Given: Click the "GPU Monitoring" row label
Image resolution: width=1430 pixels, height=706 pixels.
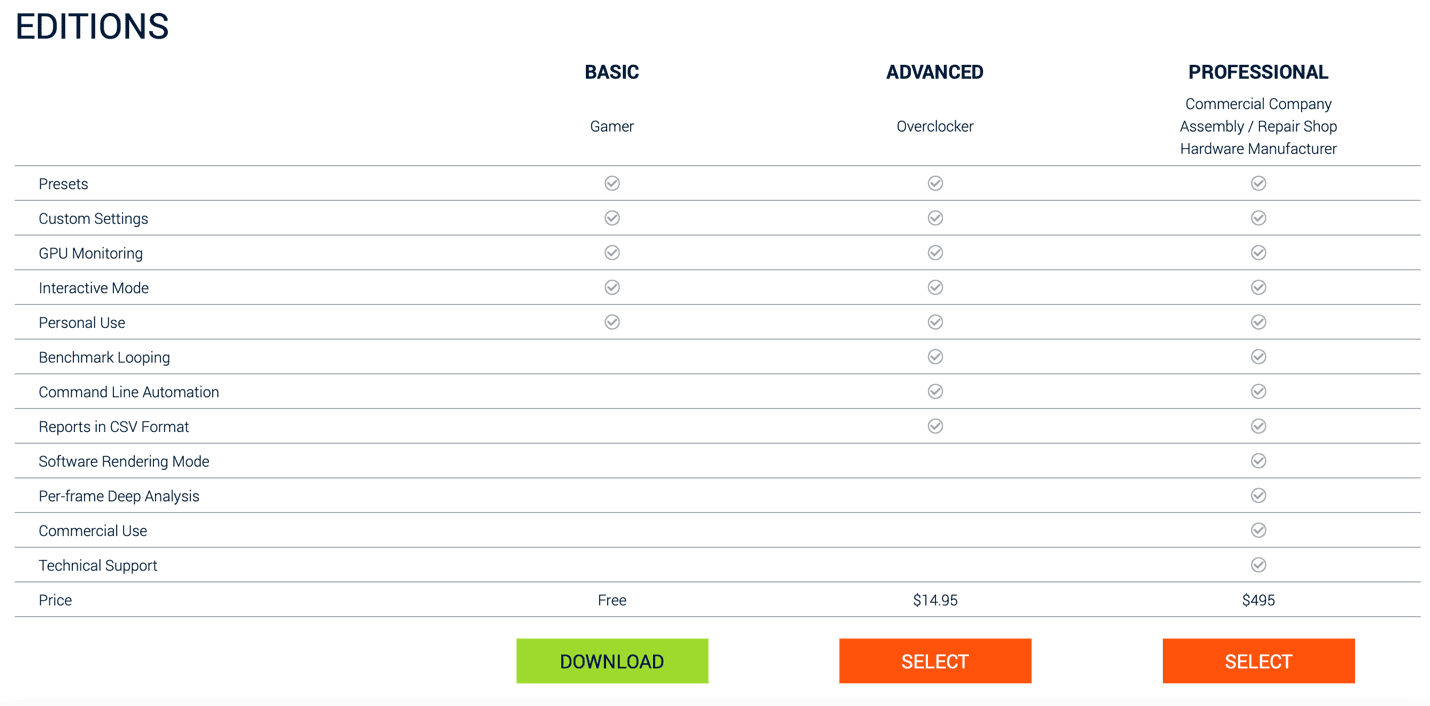Looking at the screenshot, I should point(91,253).
